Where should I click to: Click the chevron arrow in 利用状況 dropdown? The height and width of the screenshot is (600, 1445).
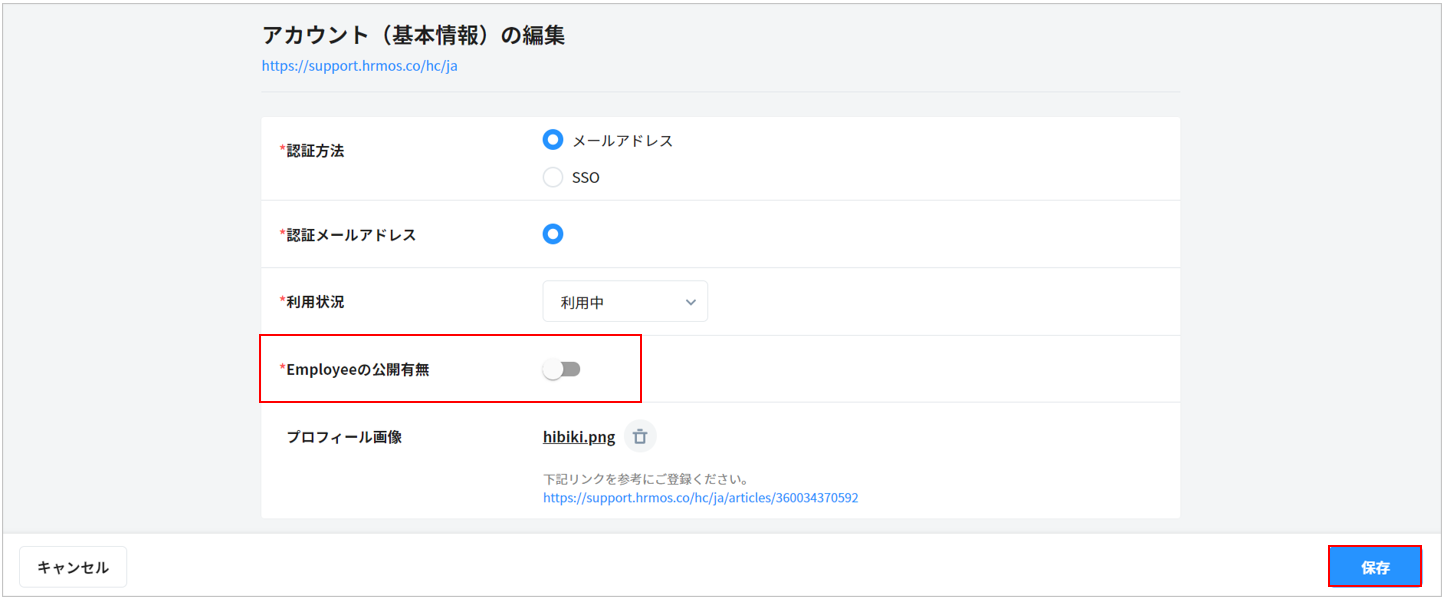pos(690,302)
